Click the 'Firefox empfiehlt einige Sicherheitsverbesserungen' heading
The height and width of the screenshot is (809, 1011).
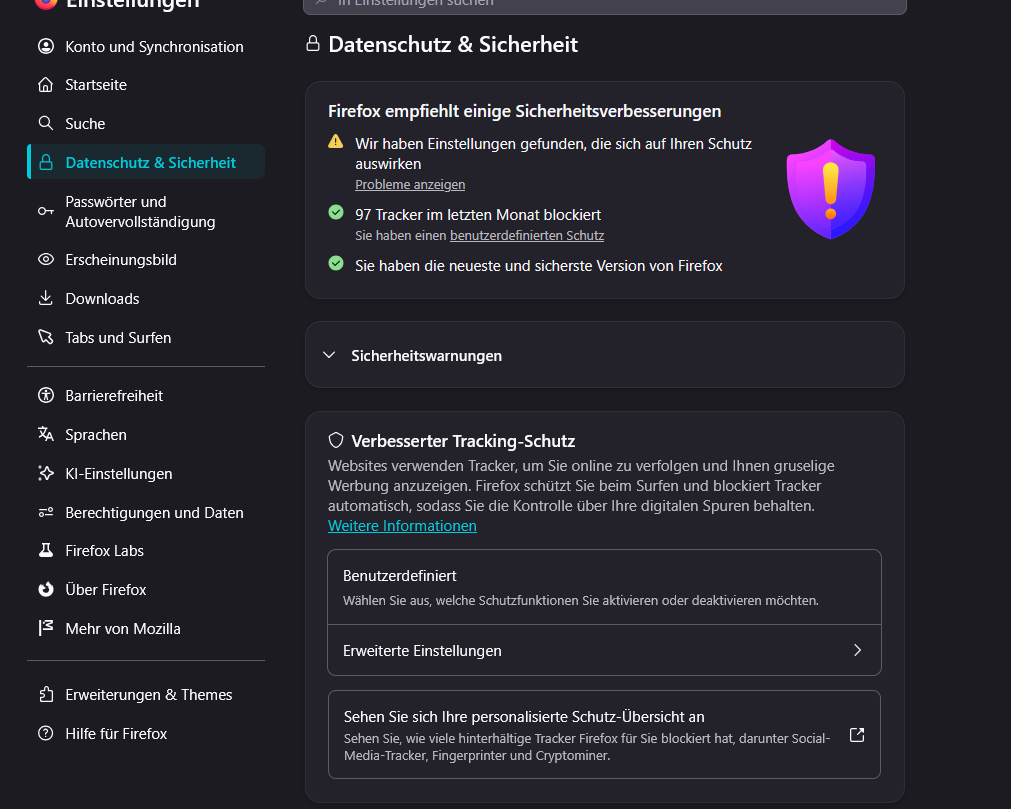(x=524, y=111)
